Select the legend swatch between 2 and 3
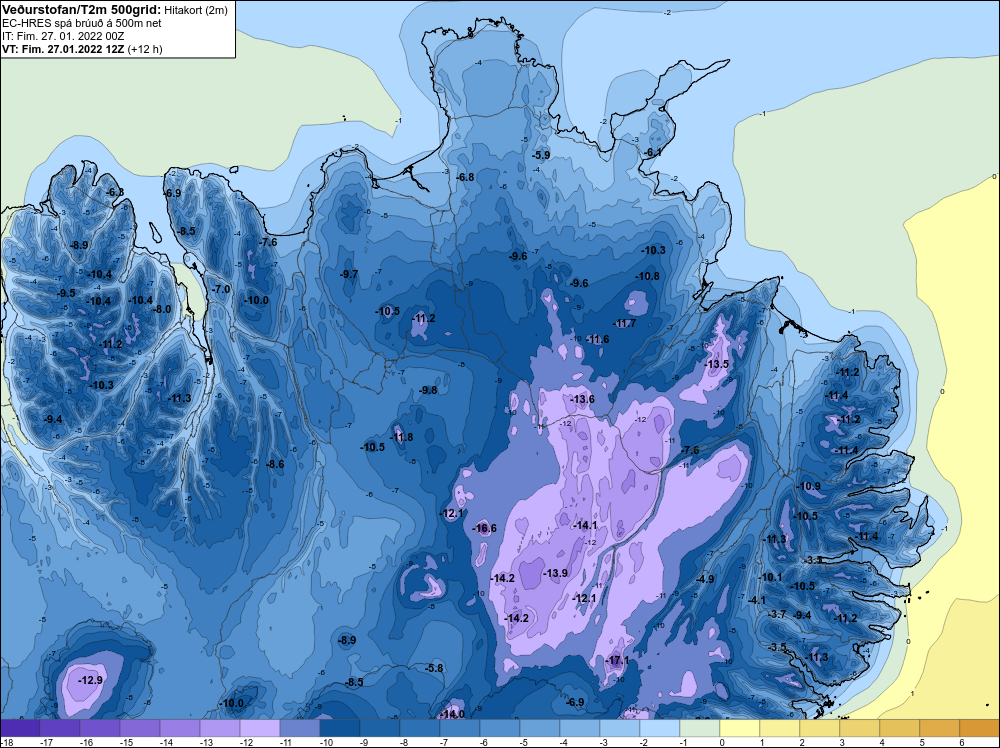This screenshot has width=1000, height=748. pyautogui.click(x=820, y=728)
